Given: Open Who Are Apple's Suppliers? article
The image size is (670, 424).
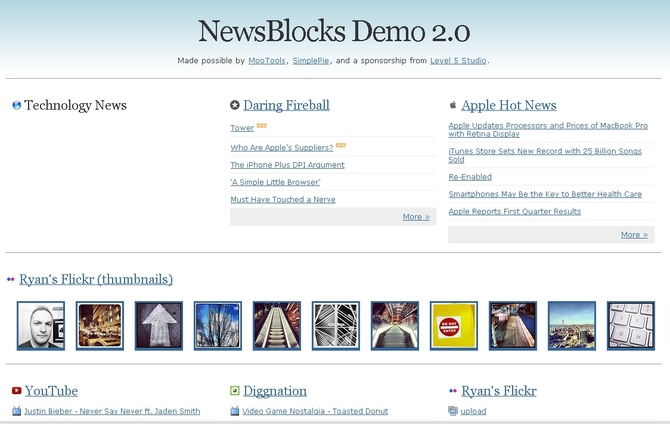Looking at the screenshot, I should click(282, 147).
